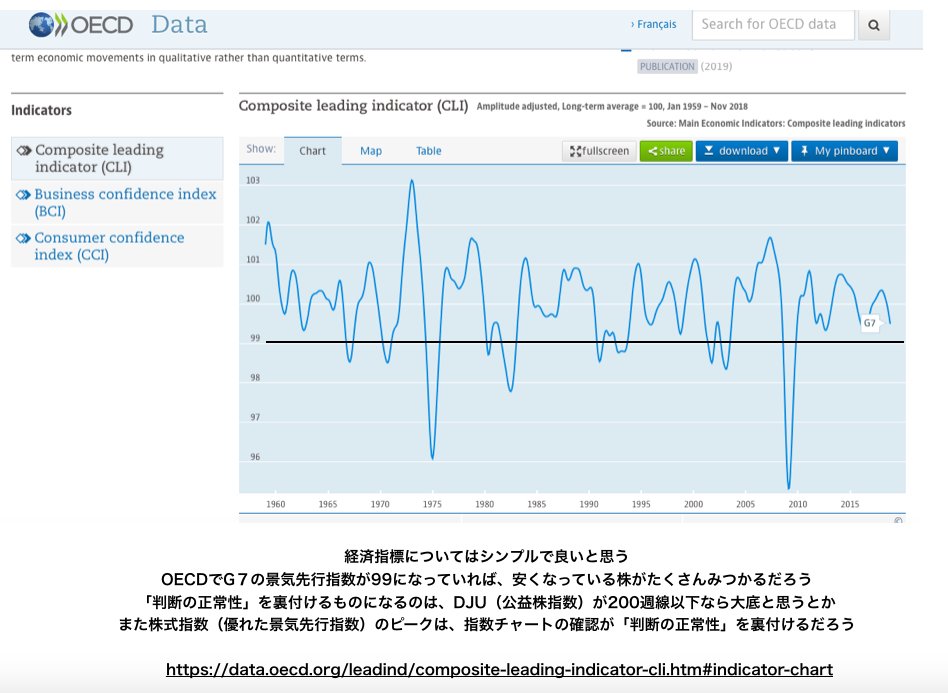948x693 pixels.
Task: Expand the download dropdown arrow
Action: click(777, 151)
